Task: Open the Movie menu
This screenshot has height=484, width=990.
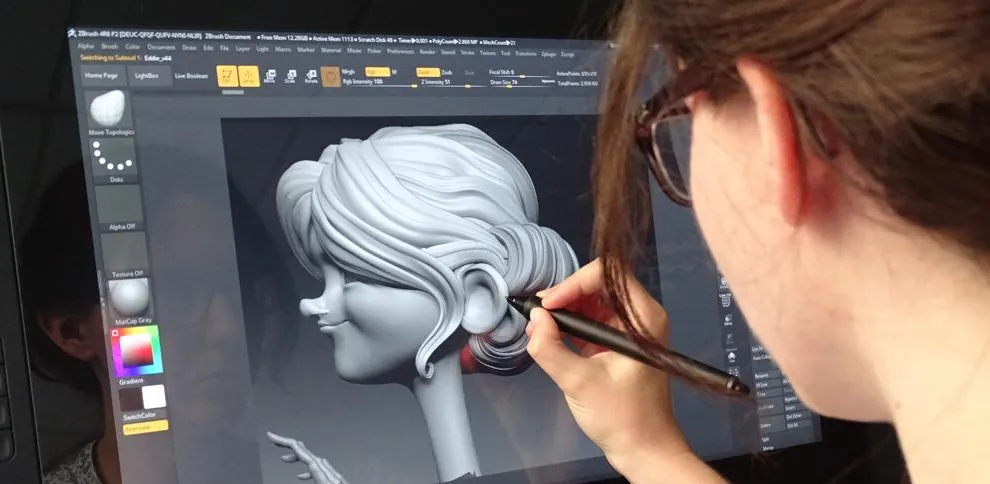Action: tap(354, 50)
